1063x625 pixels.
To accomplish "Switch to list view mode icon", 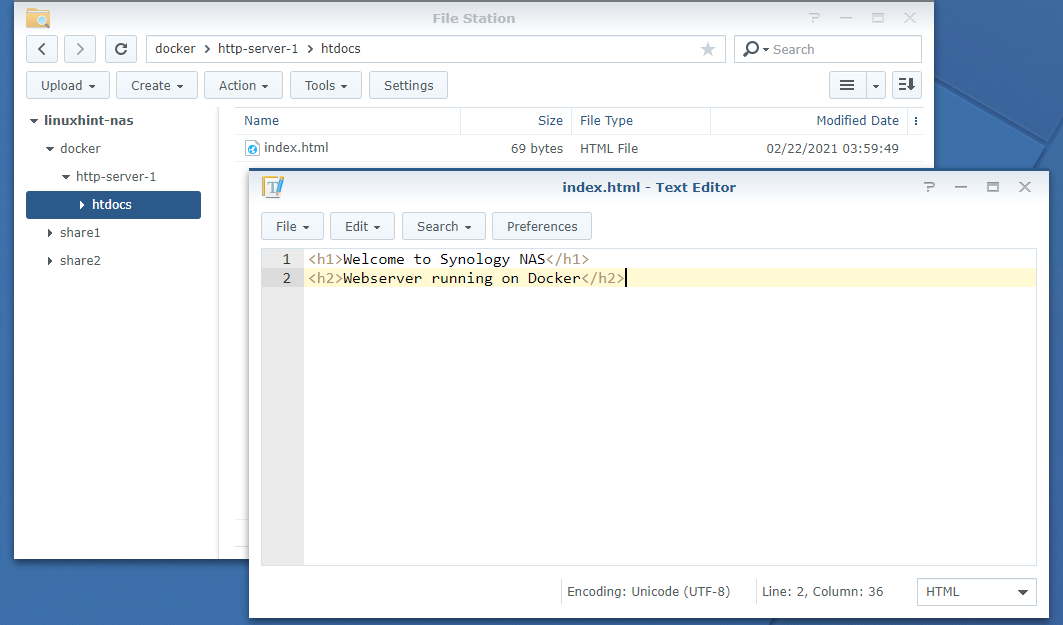I will (x=846, y=85).
